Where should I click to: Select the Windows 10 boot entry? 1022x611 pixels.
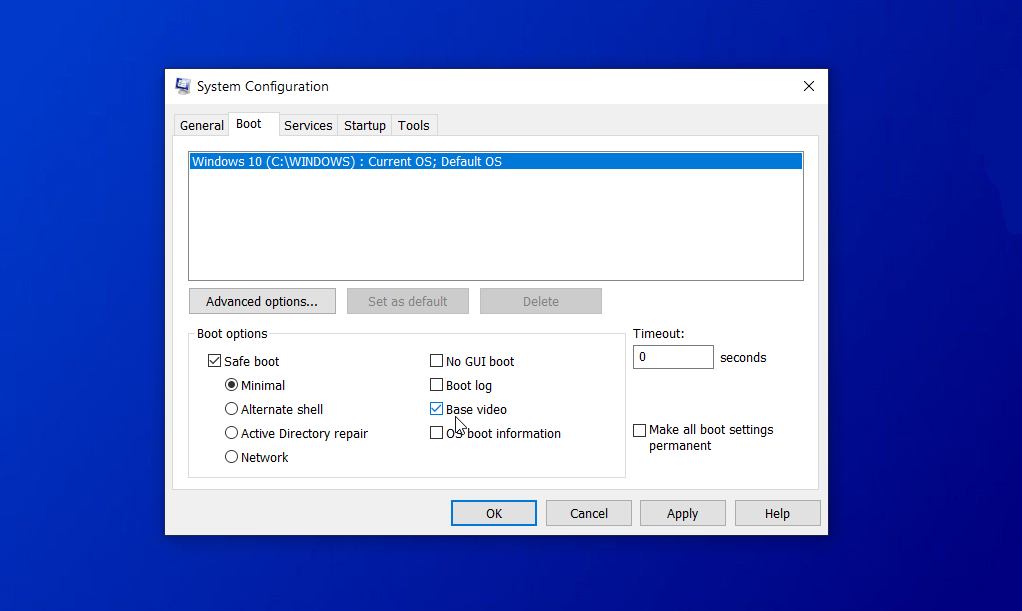[495, 161]
